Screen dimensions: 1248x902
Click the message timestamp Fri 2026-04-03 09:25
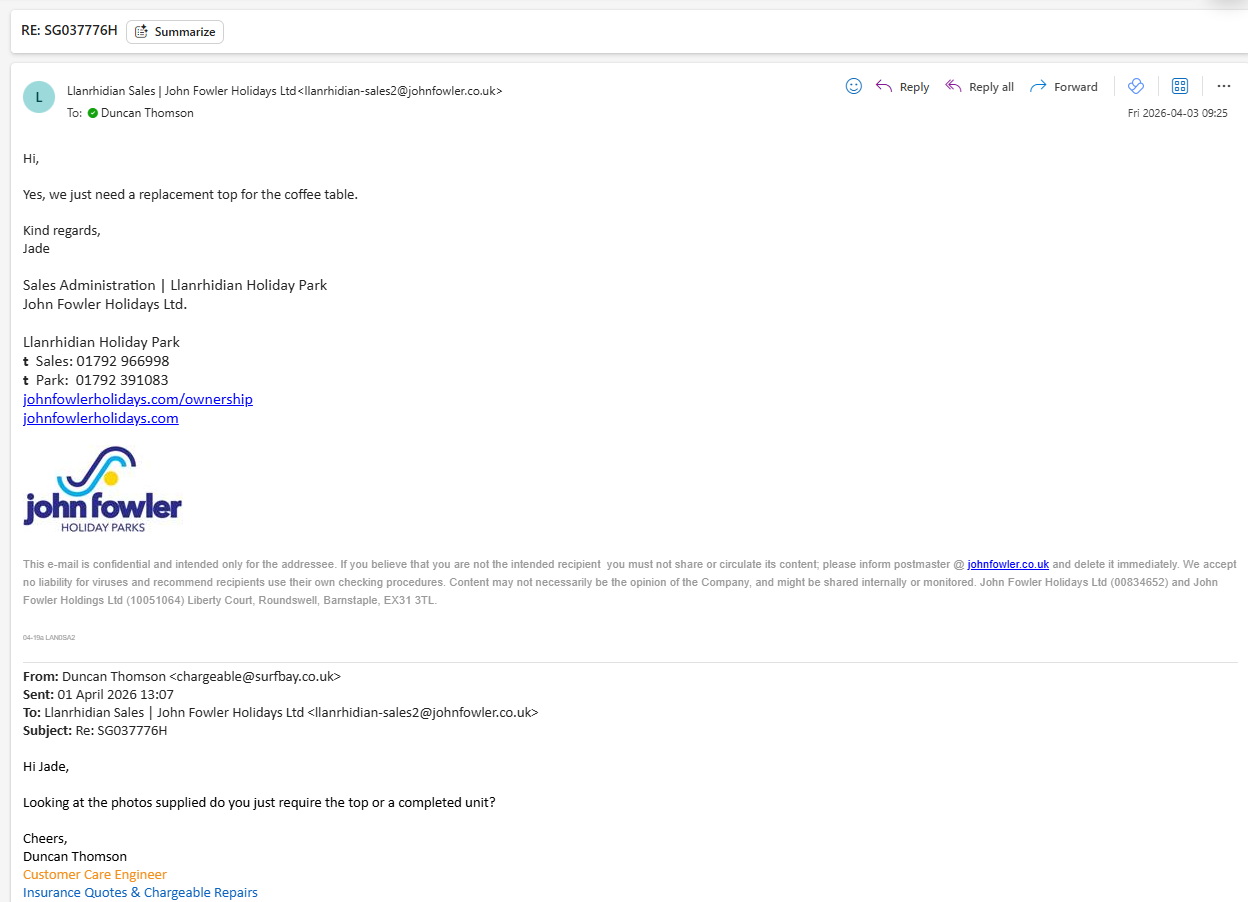tap(1177, 113)
